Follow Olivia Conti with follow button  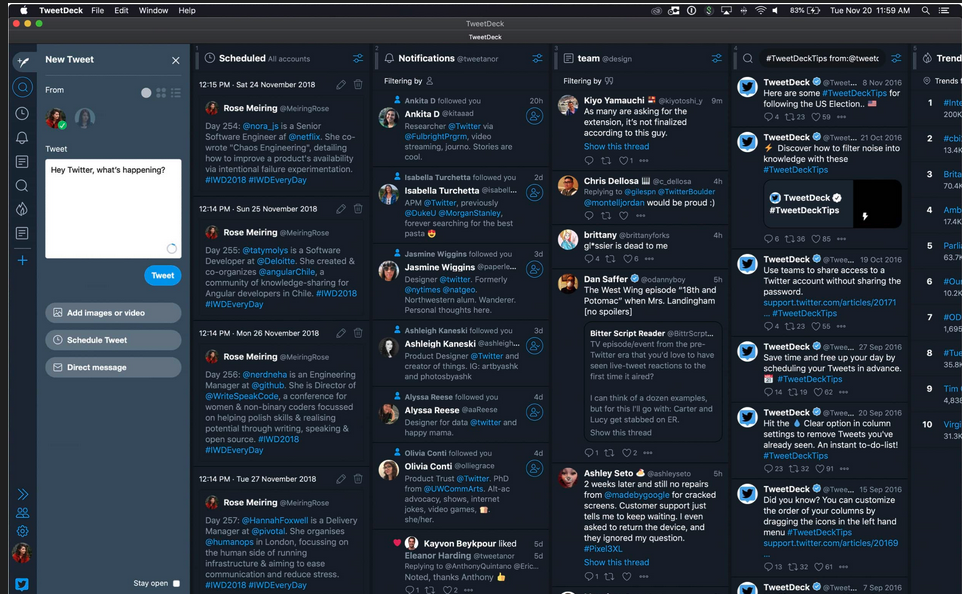(x=535, y=469)
